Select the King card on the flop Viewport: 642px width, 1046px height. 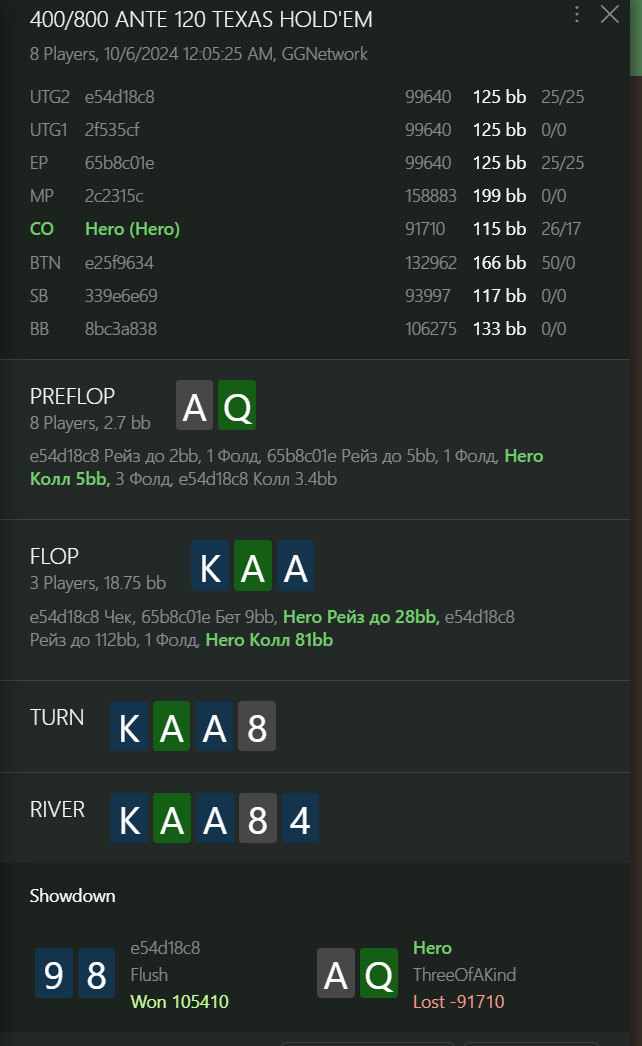(x=210, y=566)
